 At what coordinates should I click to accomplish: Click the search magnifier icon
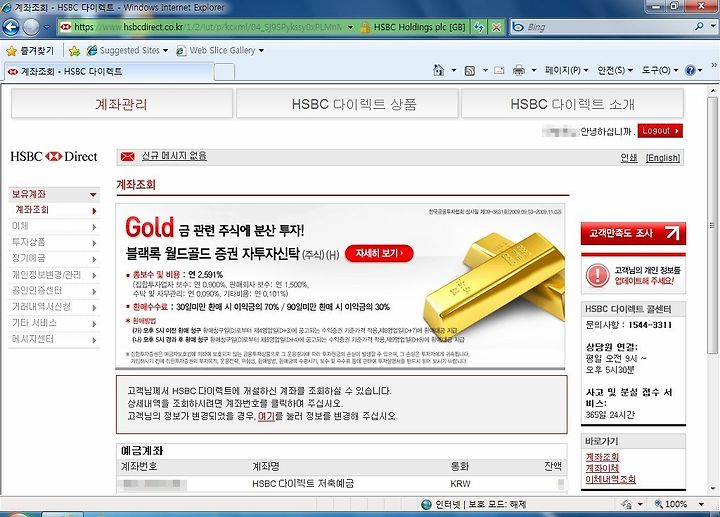pos(699,27)
